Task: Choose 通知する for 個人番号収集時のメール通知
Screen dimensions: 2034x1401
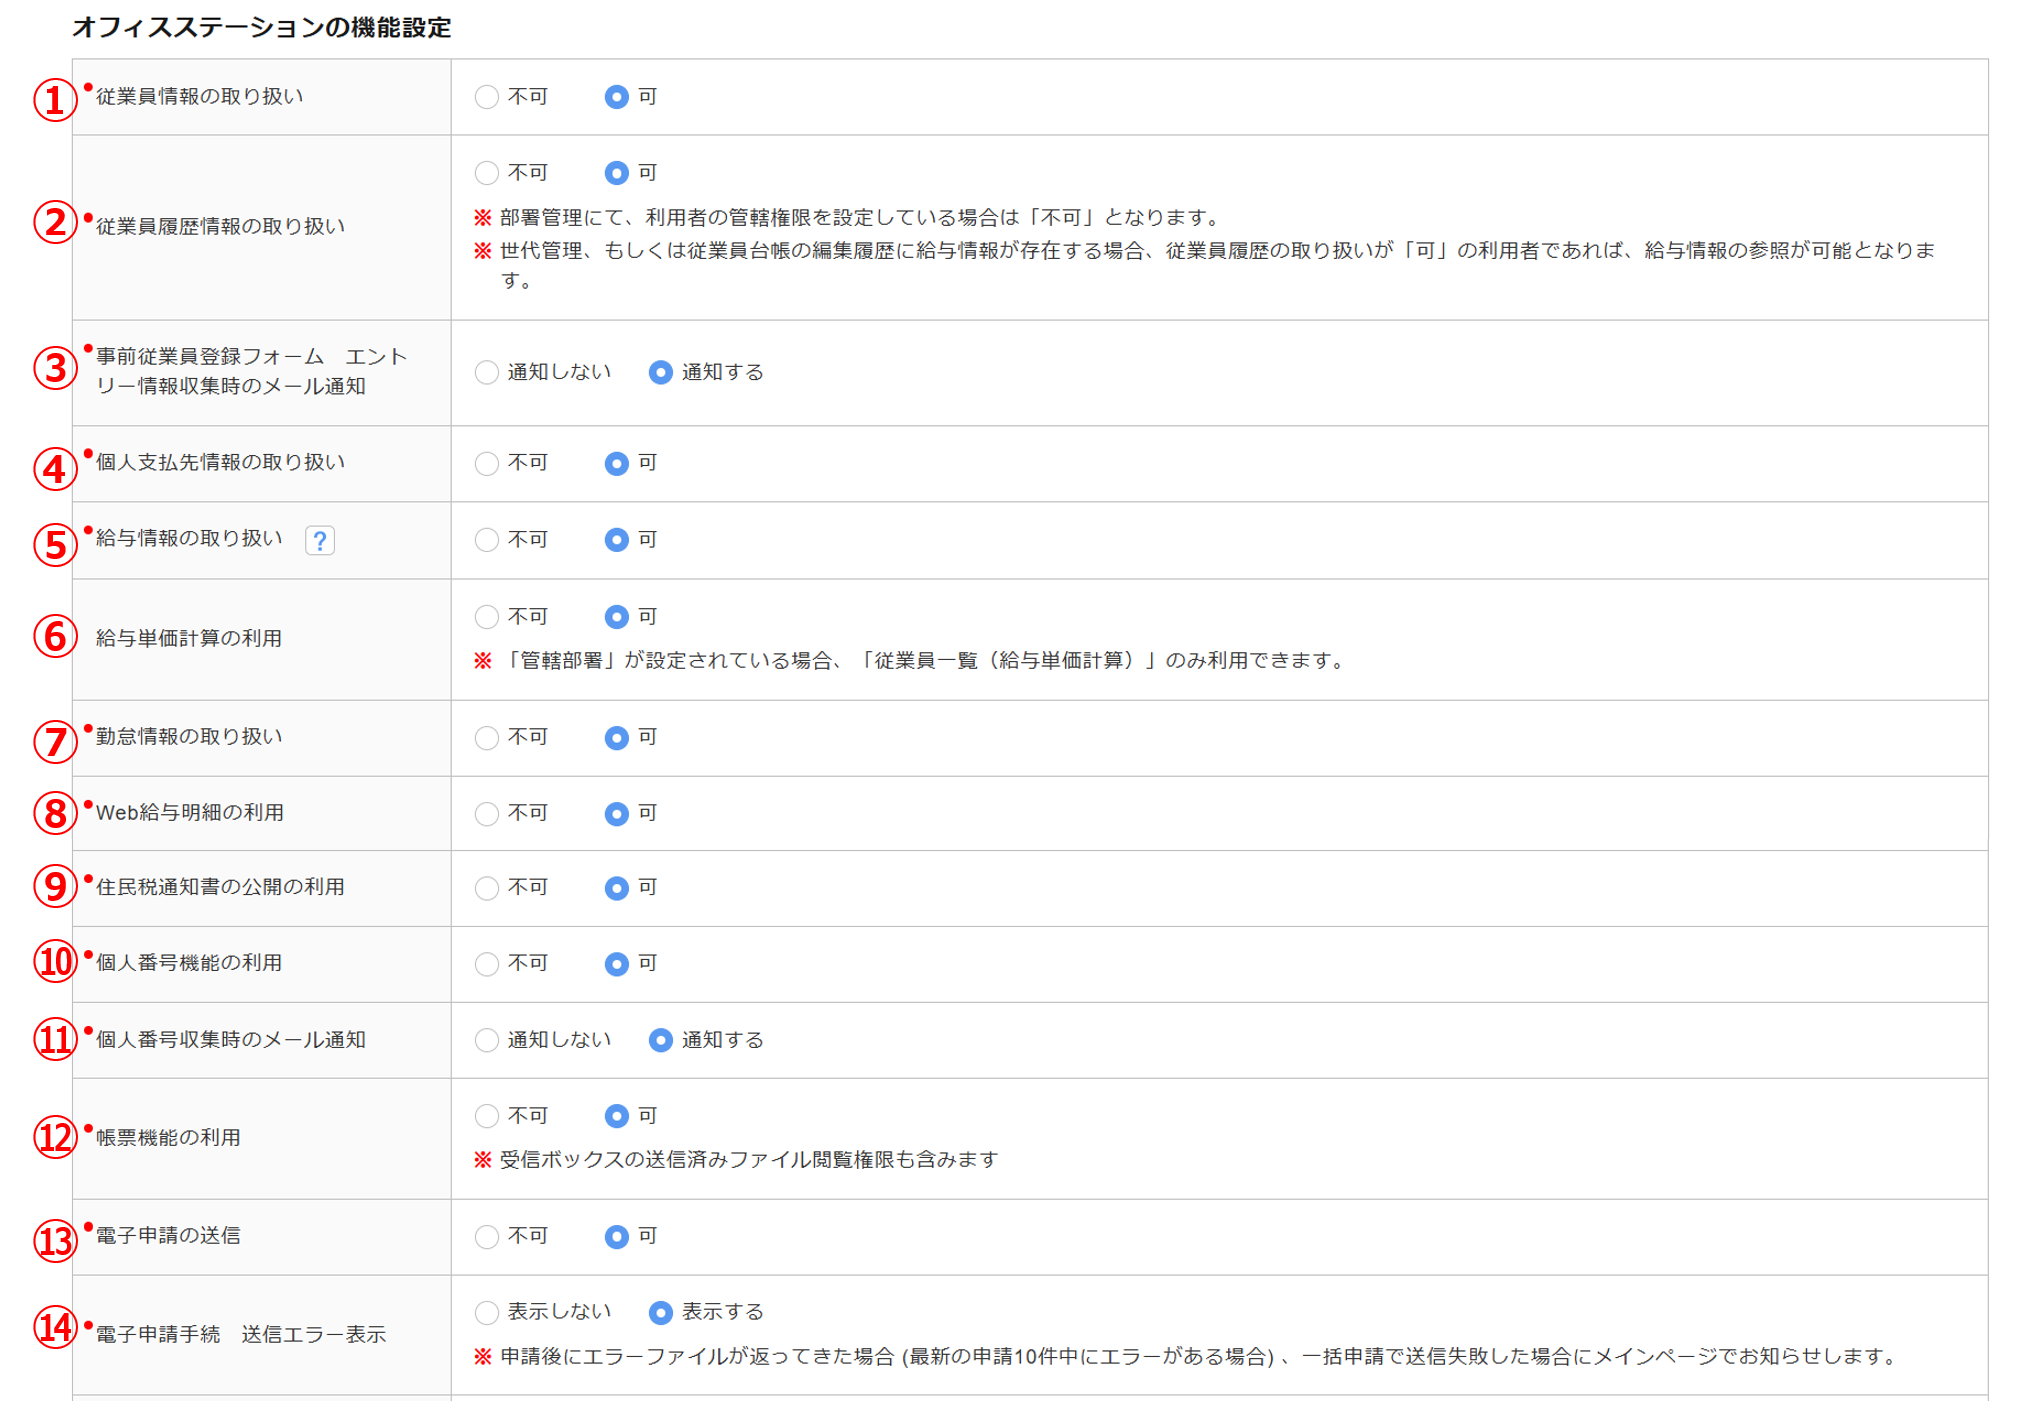Action: point(660,1040)
